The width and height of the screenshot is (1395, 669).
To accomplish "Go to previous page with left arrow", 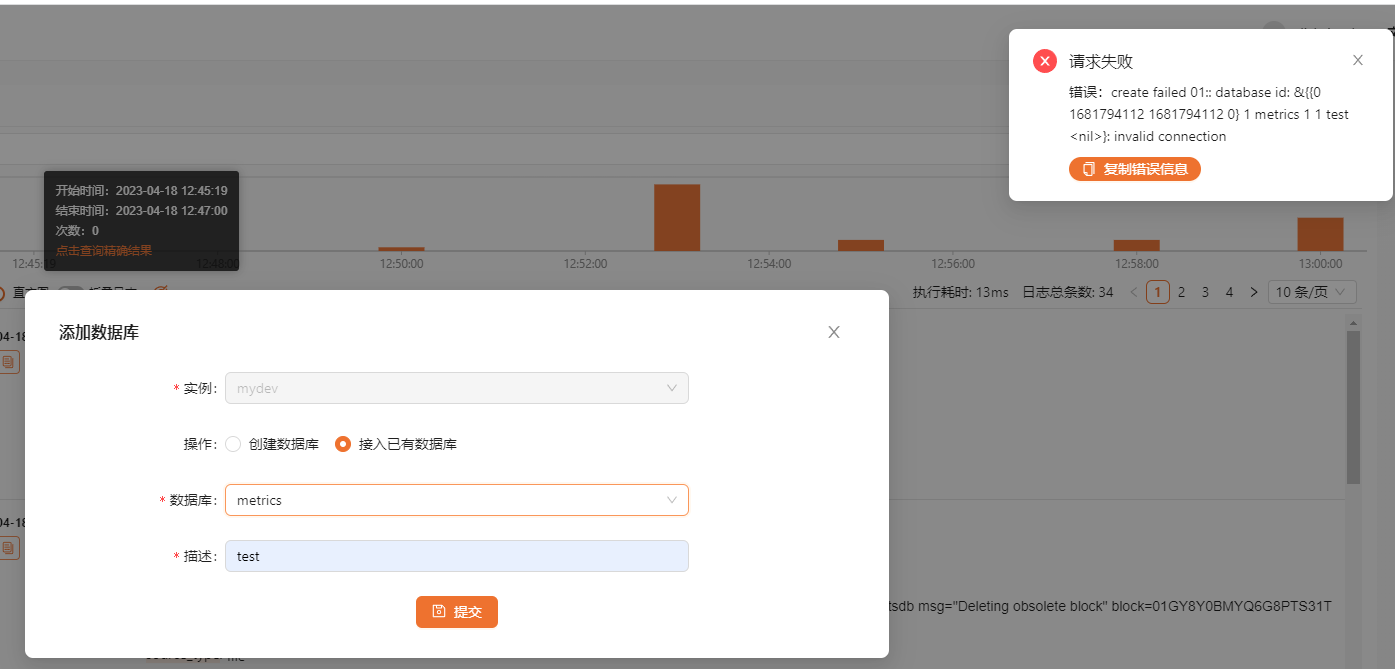I will pyautogui.click(x=1133, y=292).
